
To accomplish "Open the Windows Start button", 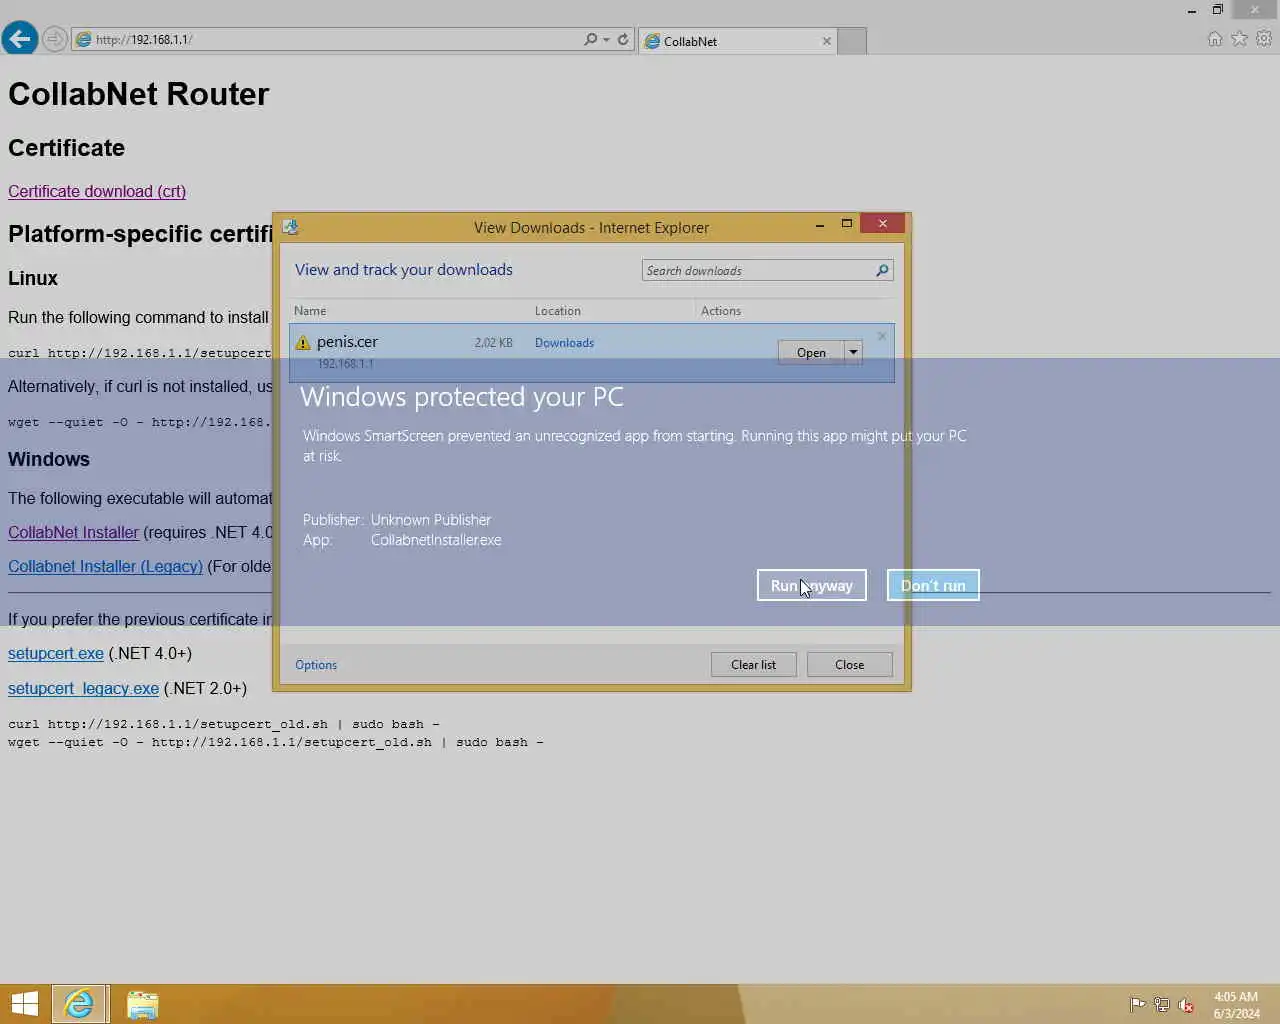I will [25, 1004].
